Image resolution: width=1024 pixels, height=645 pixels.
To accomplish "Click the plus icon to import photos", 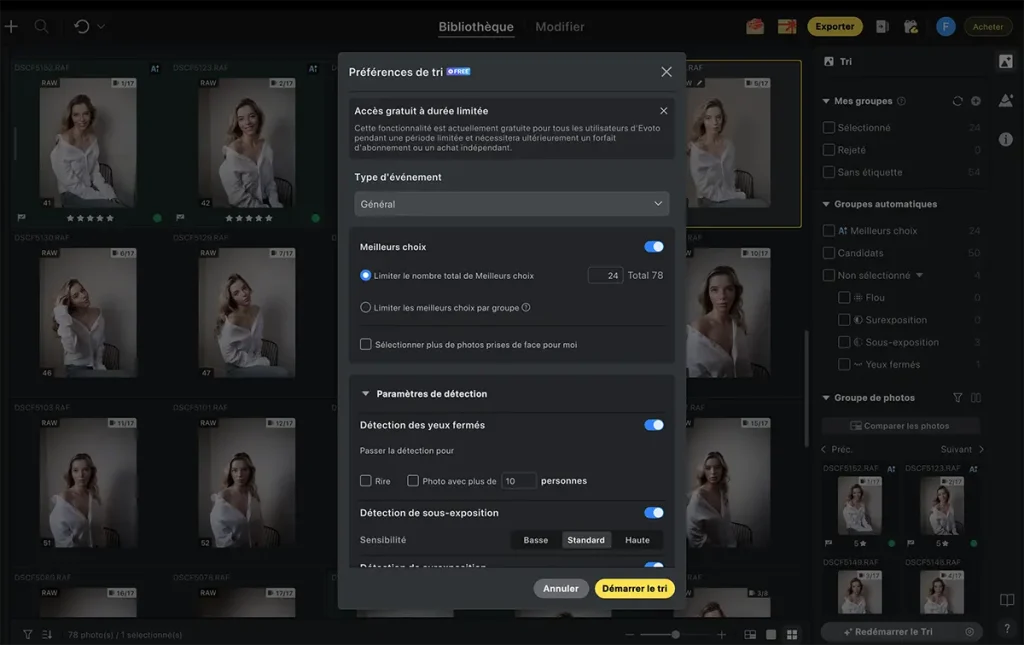I will pyautogui.click(x=11, y=27).
